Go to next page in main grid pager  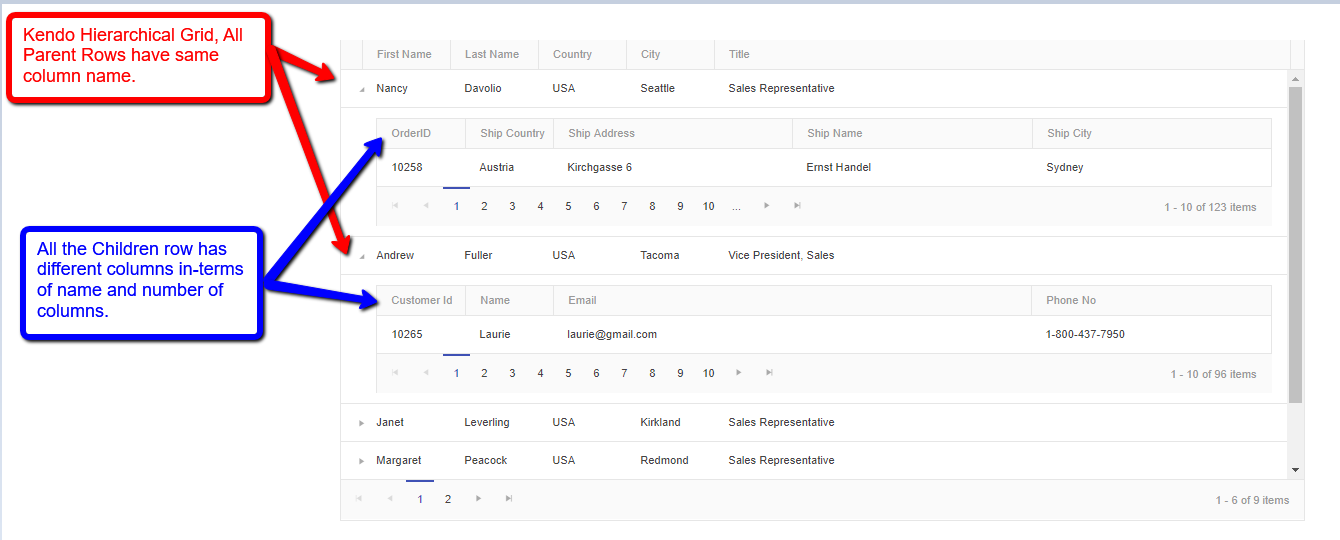(479, 499)
